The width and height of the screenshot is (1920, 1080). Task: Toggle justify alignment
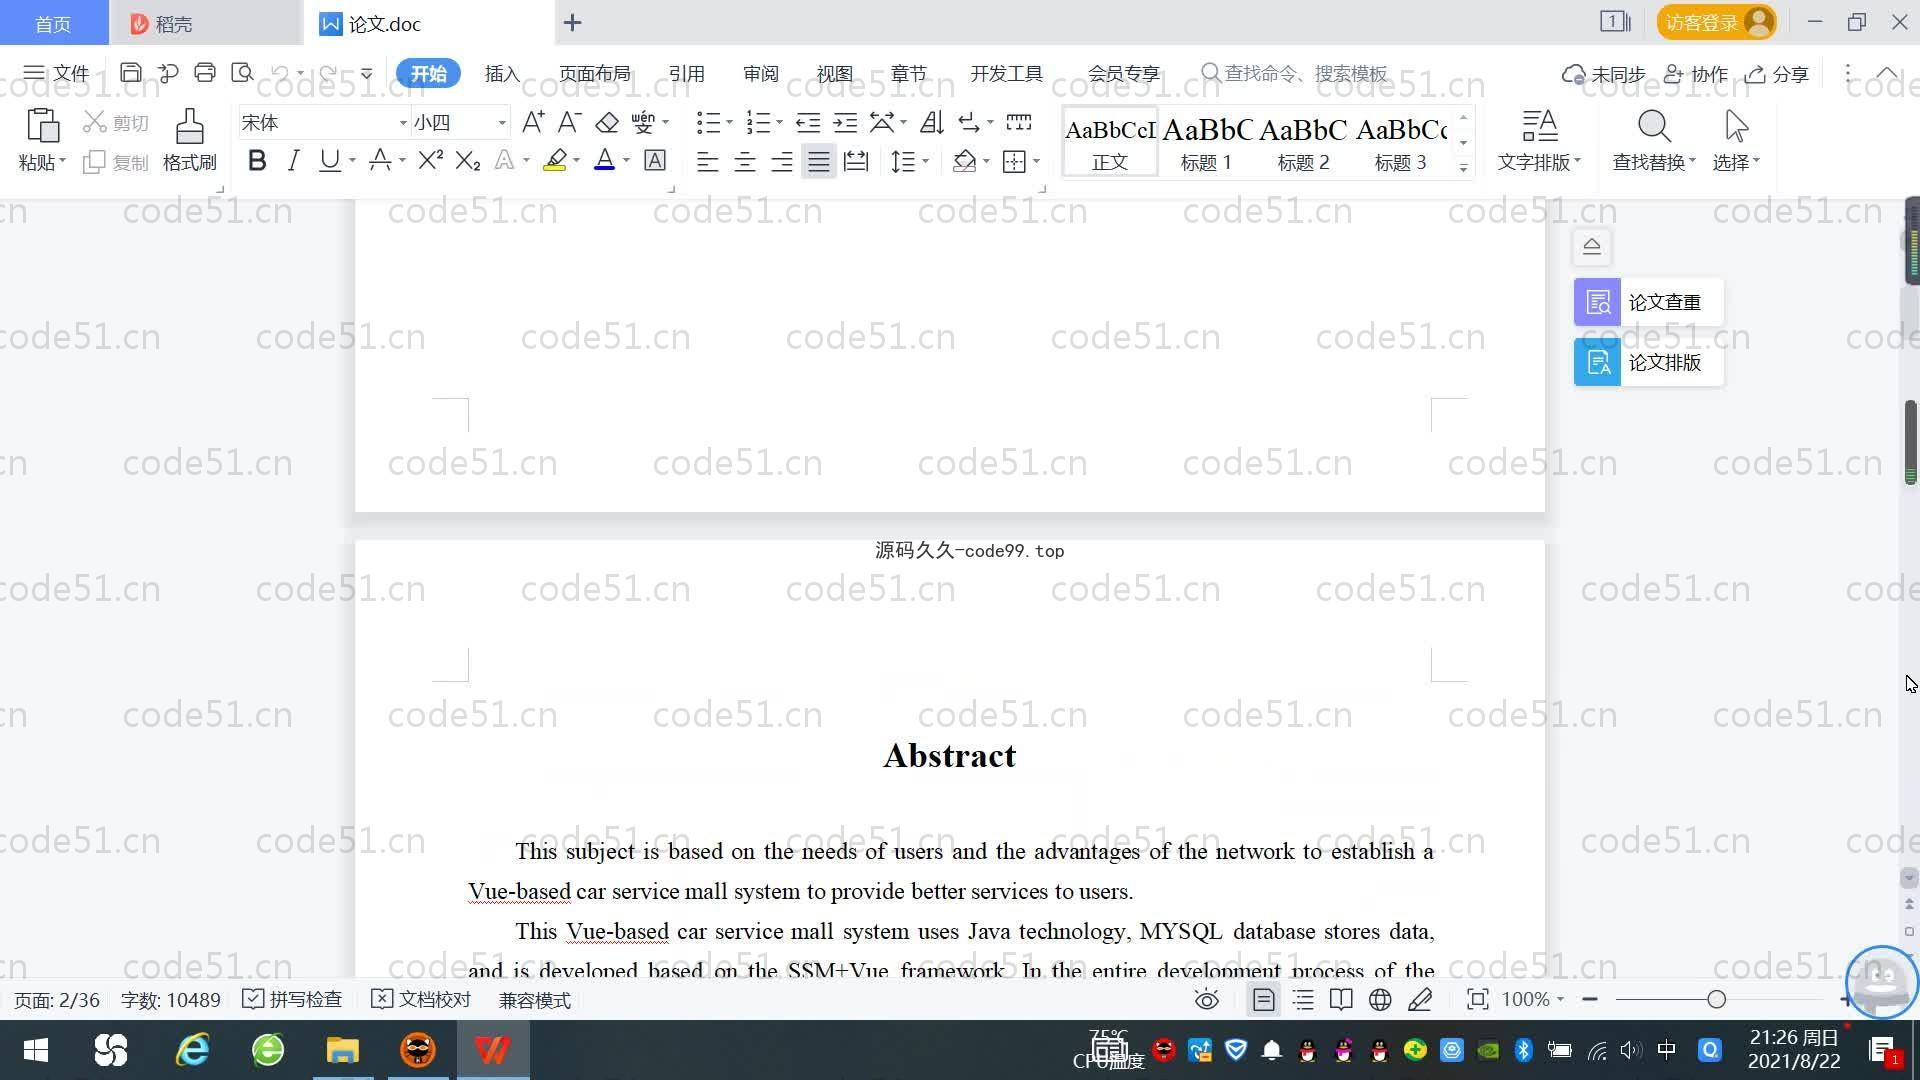click(819, 161)
